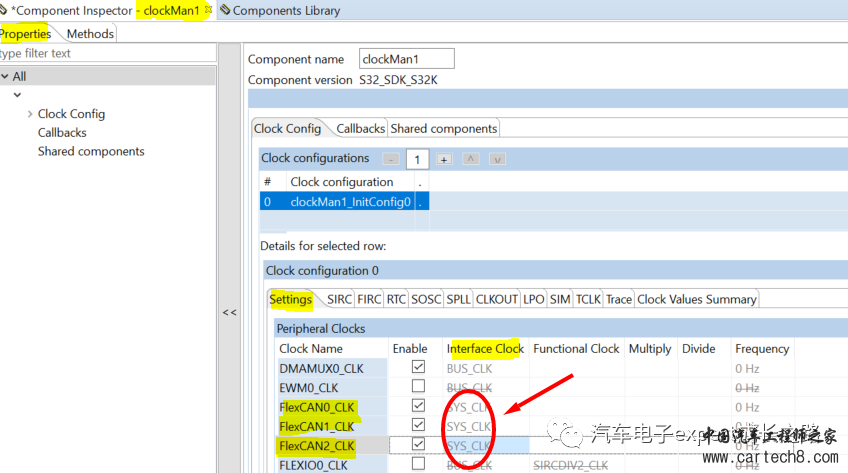Open the LPO tab

coord(534,299)
